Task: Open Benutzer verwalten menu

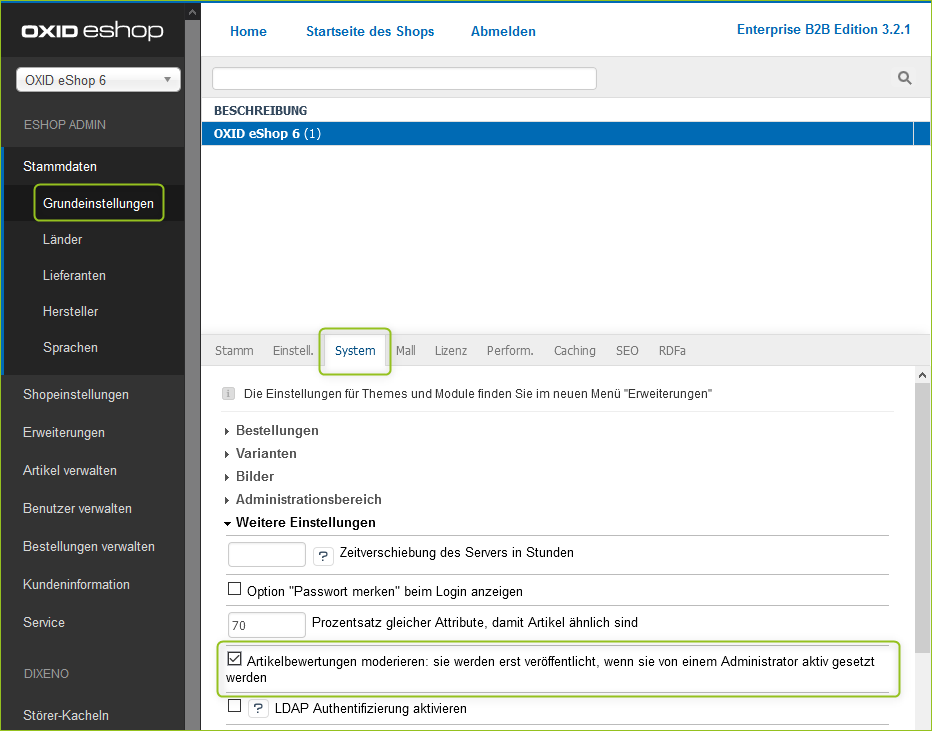Action: tap(77, 509)
